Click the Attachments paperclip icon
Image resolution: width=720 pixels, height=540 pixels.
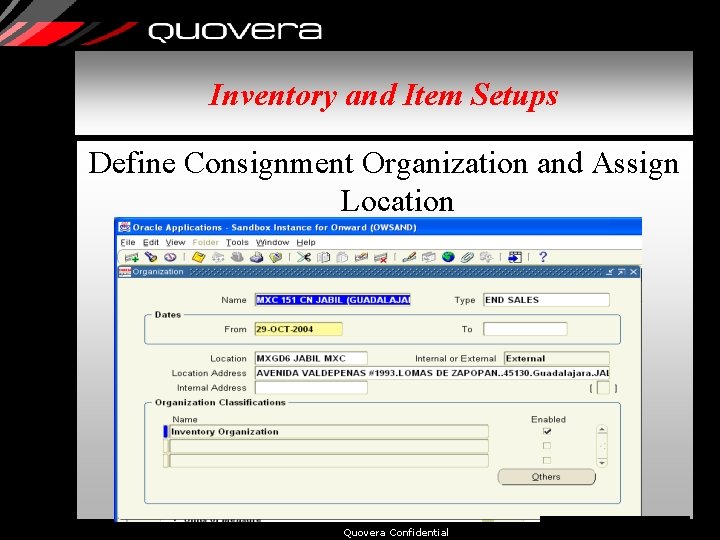point(467,257)
